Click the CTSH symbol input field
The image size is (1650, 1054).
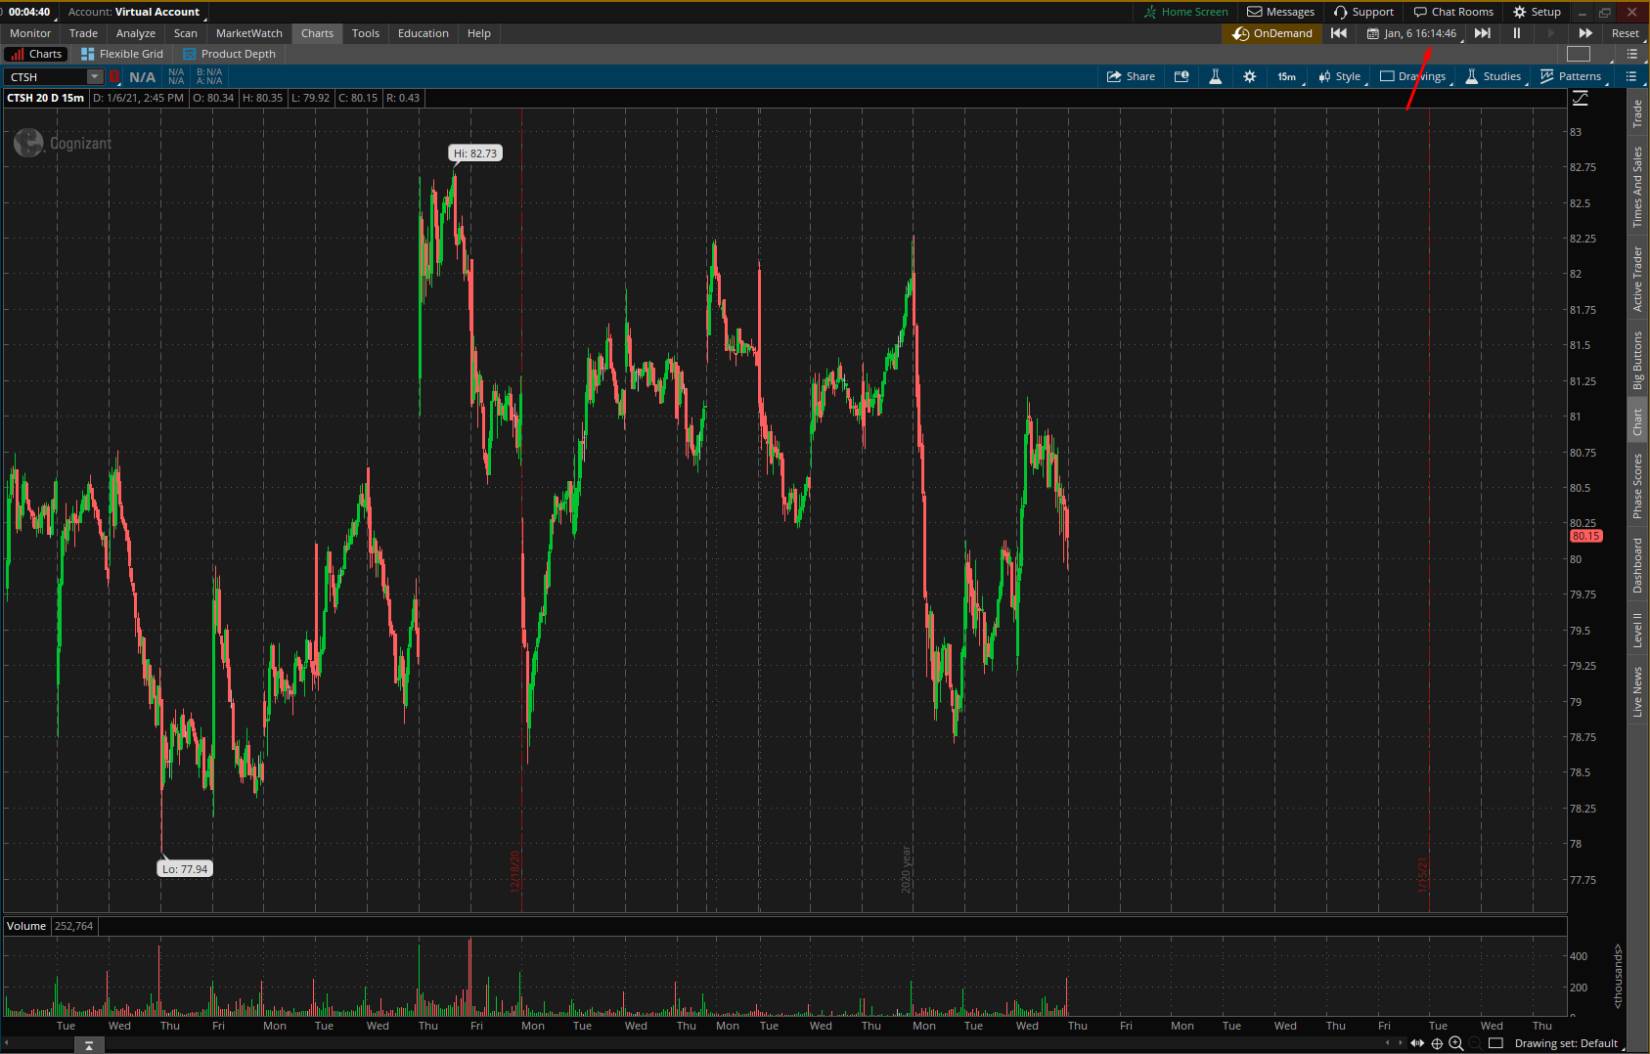tap(45, 77)
